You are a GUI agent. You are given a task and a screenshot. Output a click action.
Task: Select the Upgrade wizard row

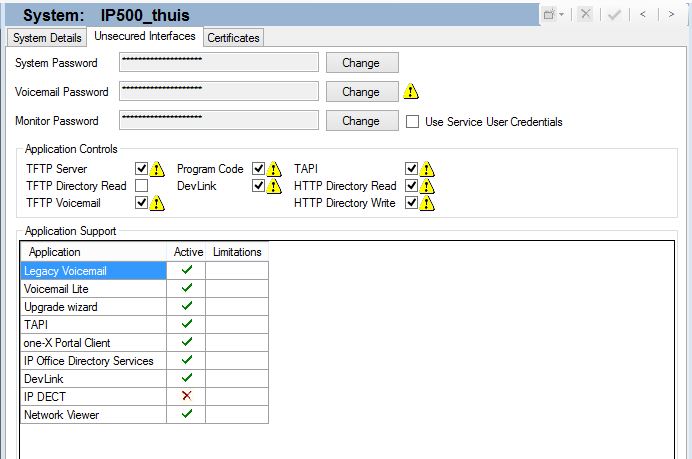point(144,307)
